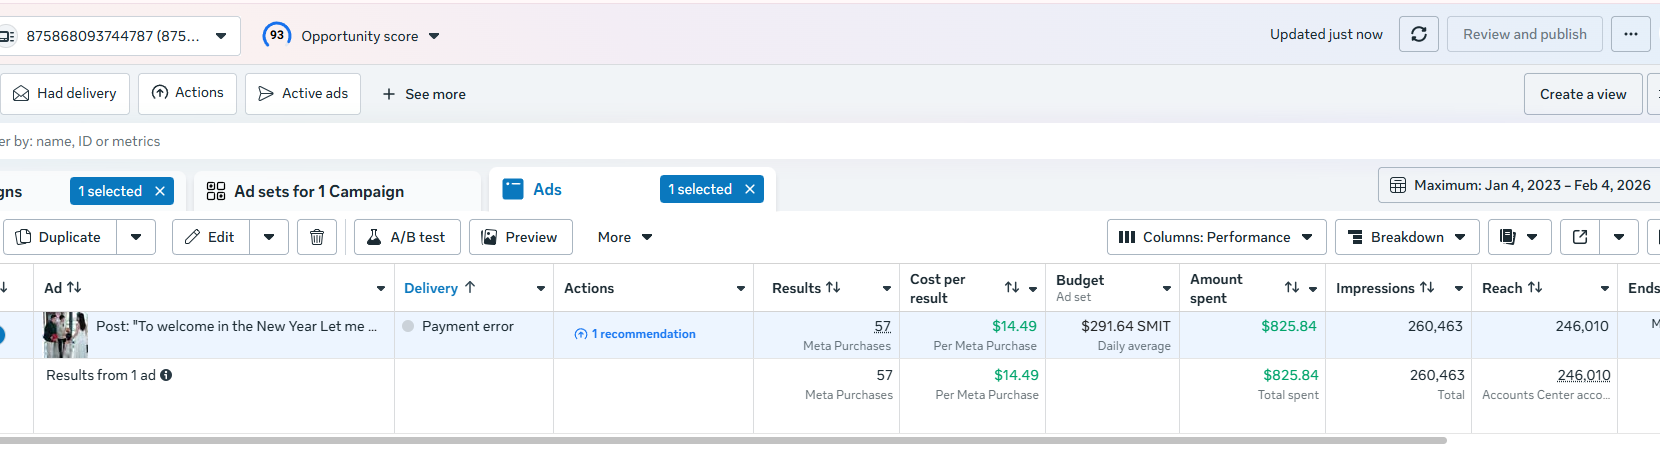Open the Columns: Performance dropdown
This screenshot has height=463, width=1660.
click(x=1216, y=237)
